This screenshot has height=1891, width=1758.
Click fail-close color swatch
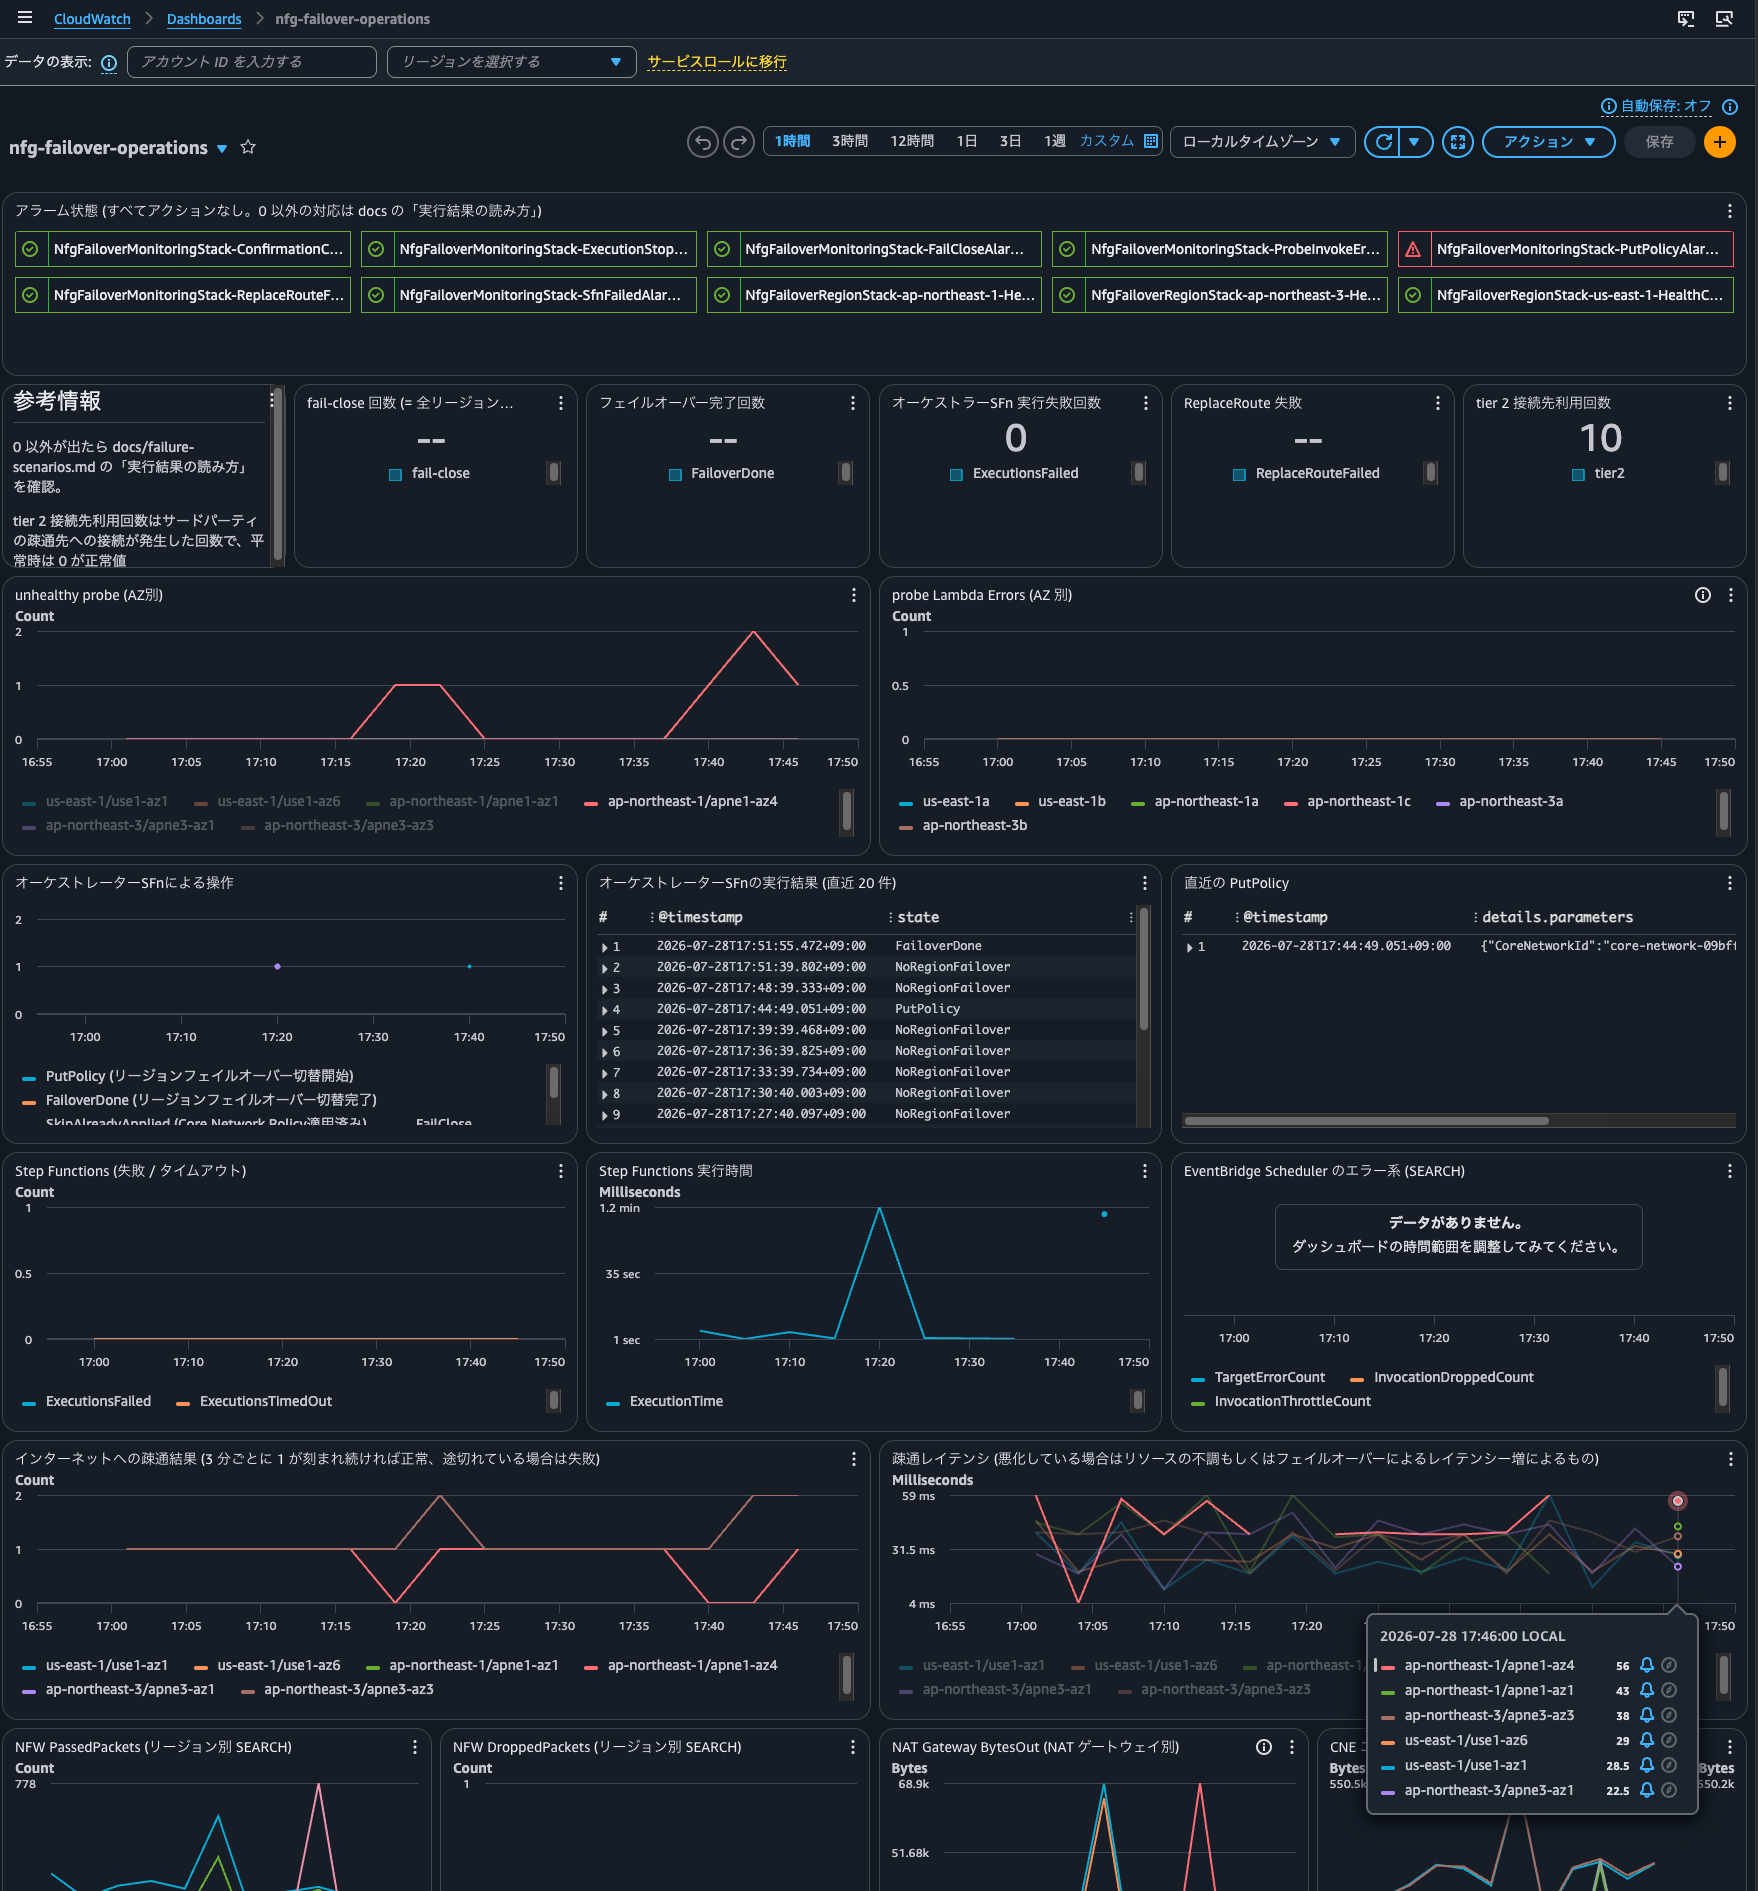pos(395,474)
